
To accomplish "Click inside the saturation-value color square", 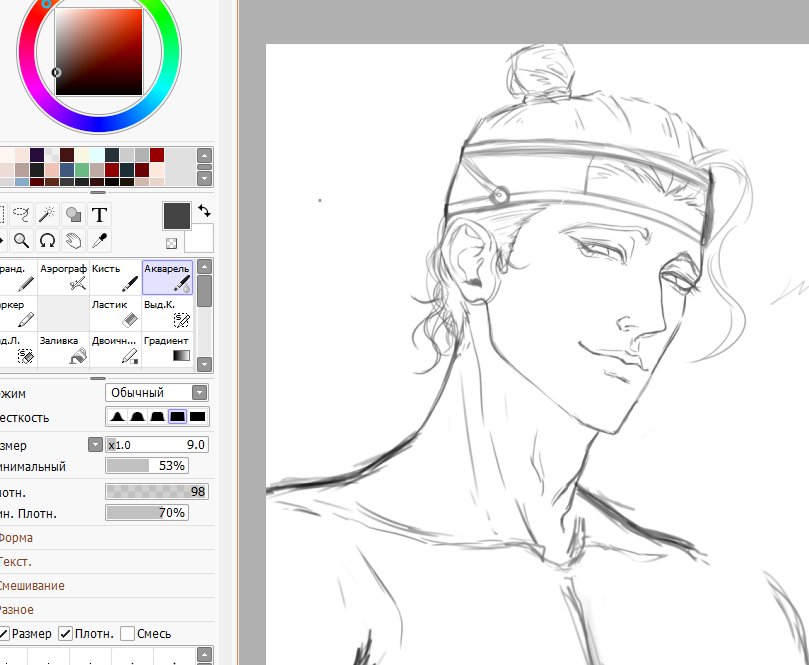I will 99,52.
